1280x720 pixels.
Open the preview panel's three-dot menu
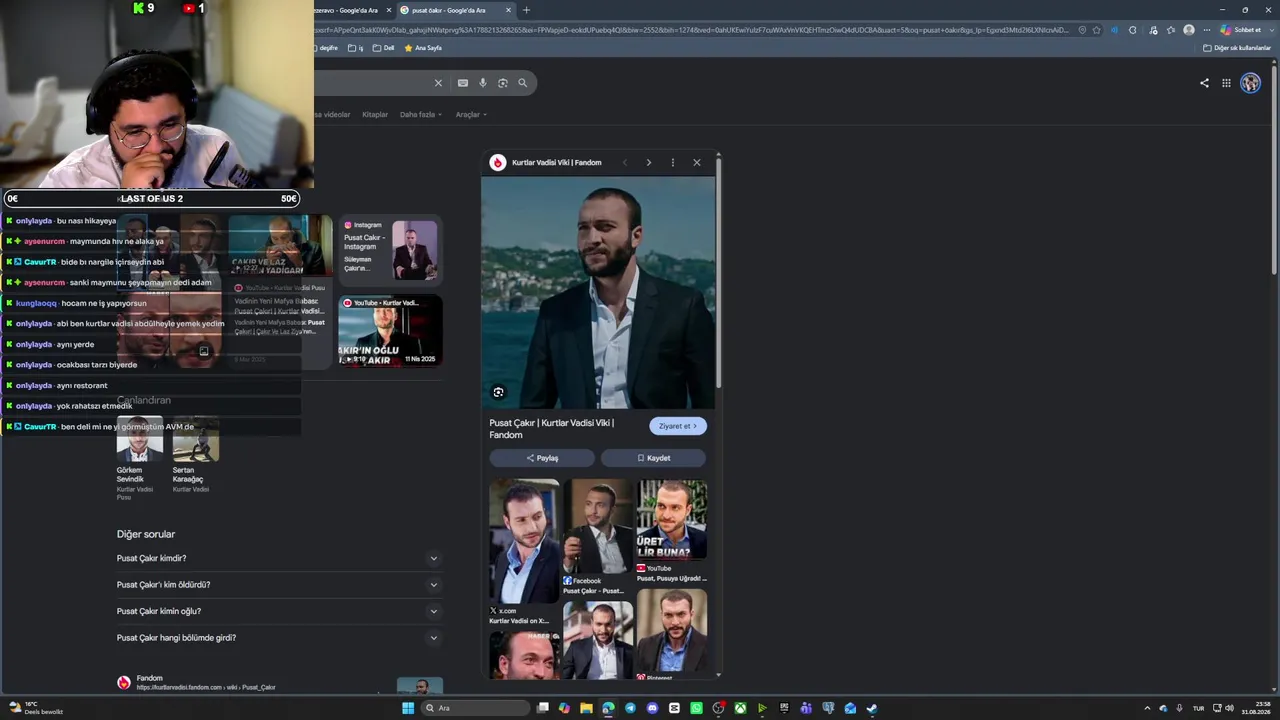[673, 162]
